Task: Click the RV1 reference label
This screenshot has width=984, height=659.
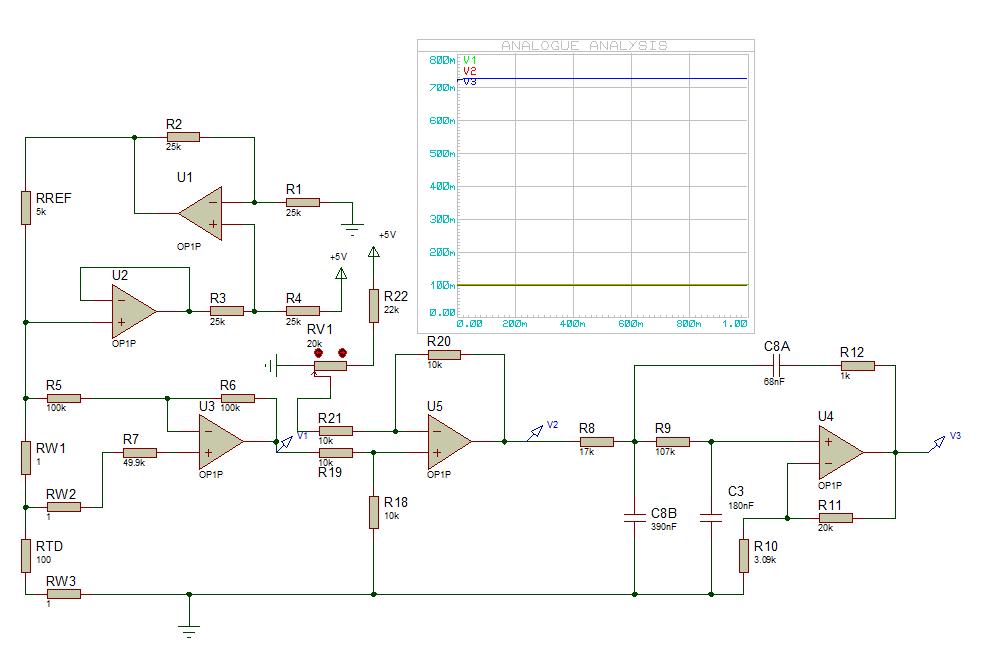Action: (319, 330)
